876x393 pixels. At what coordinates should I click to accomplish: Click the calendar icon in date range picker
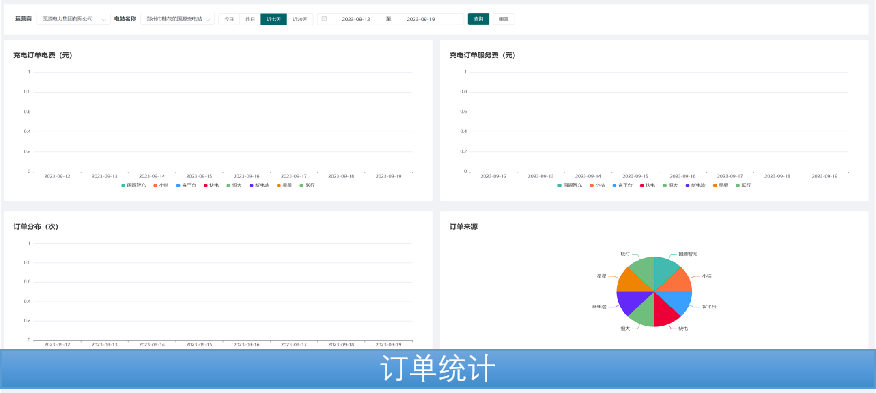click(324, 19)
